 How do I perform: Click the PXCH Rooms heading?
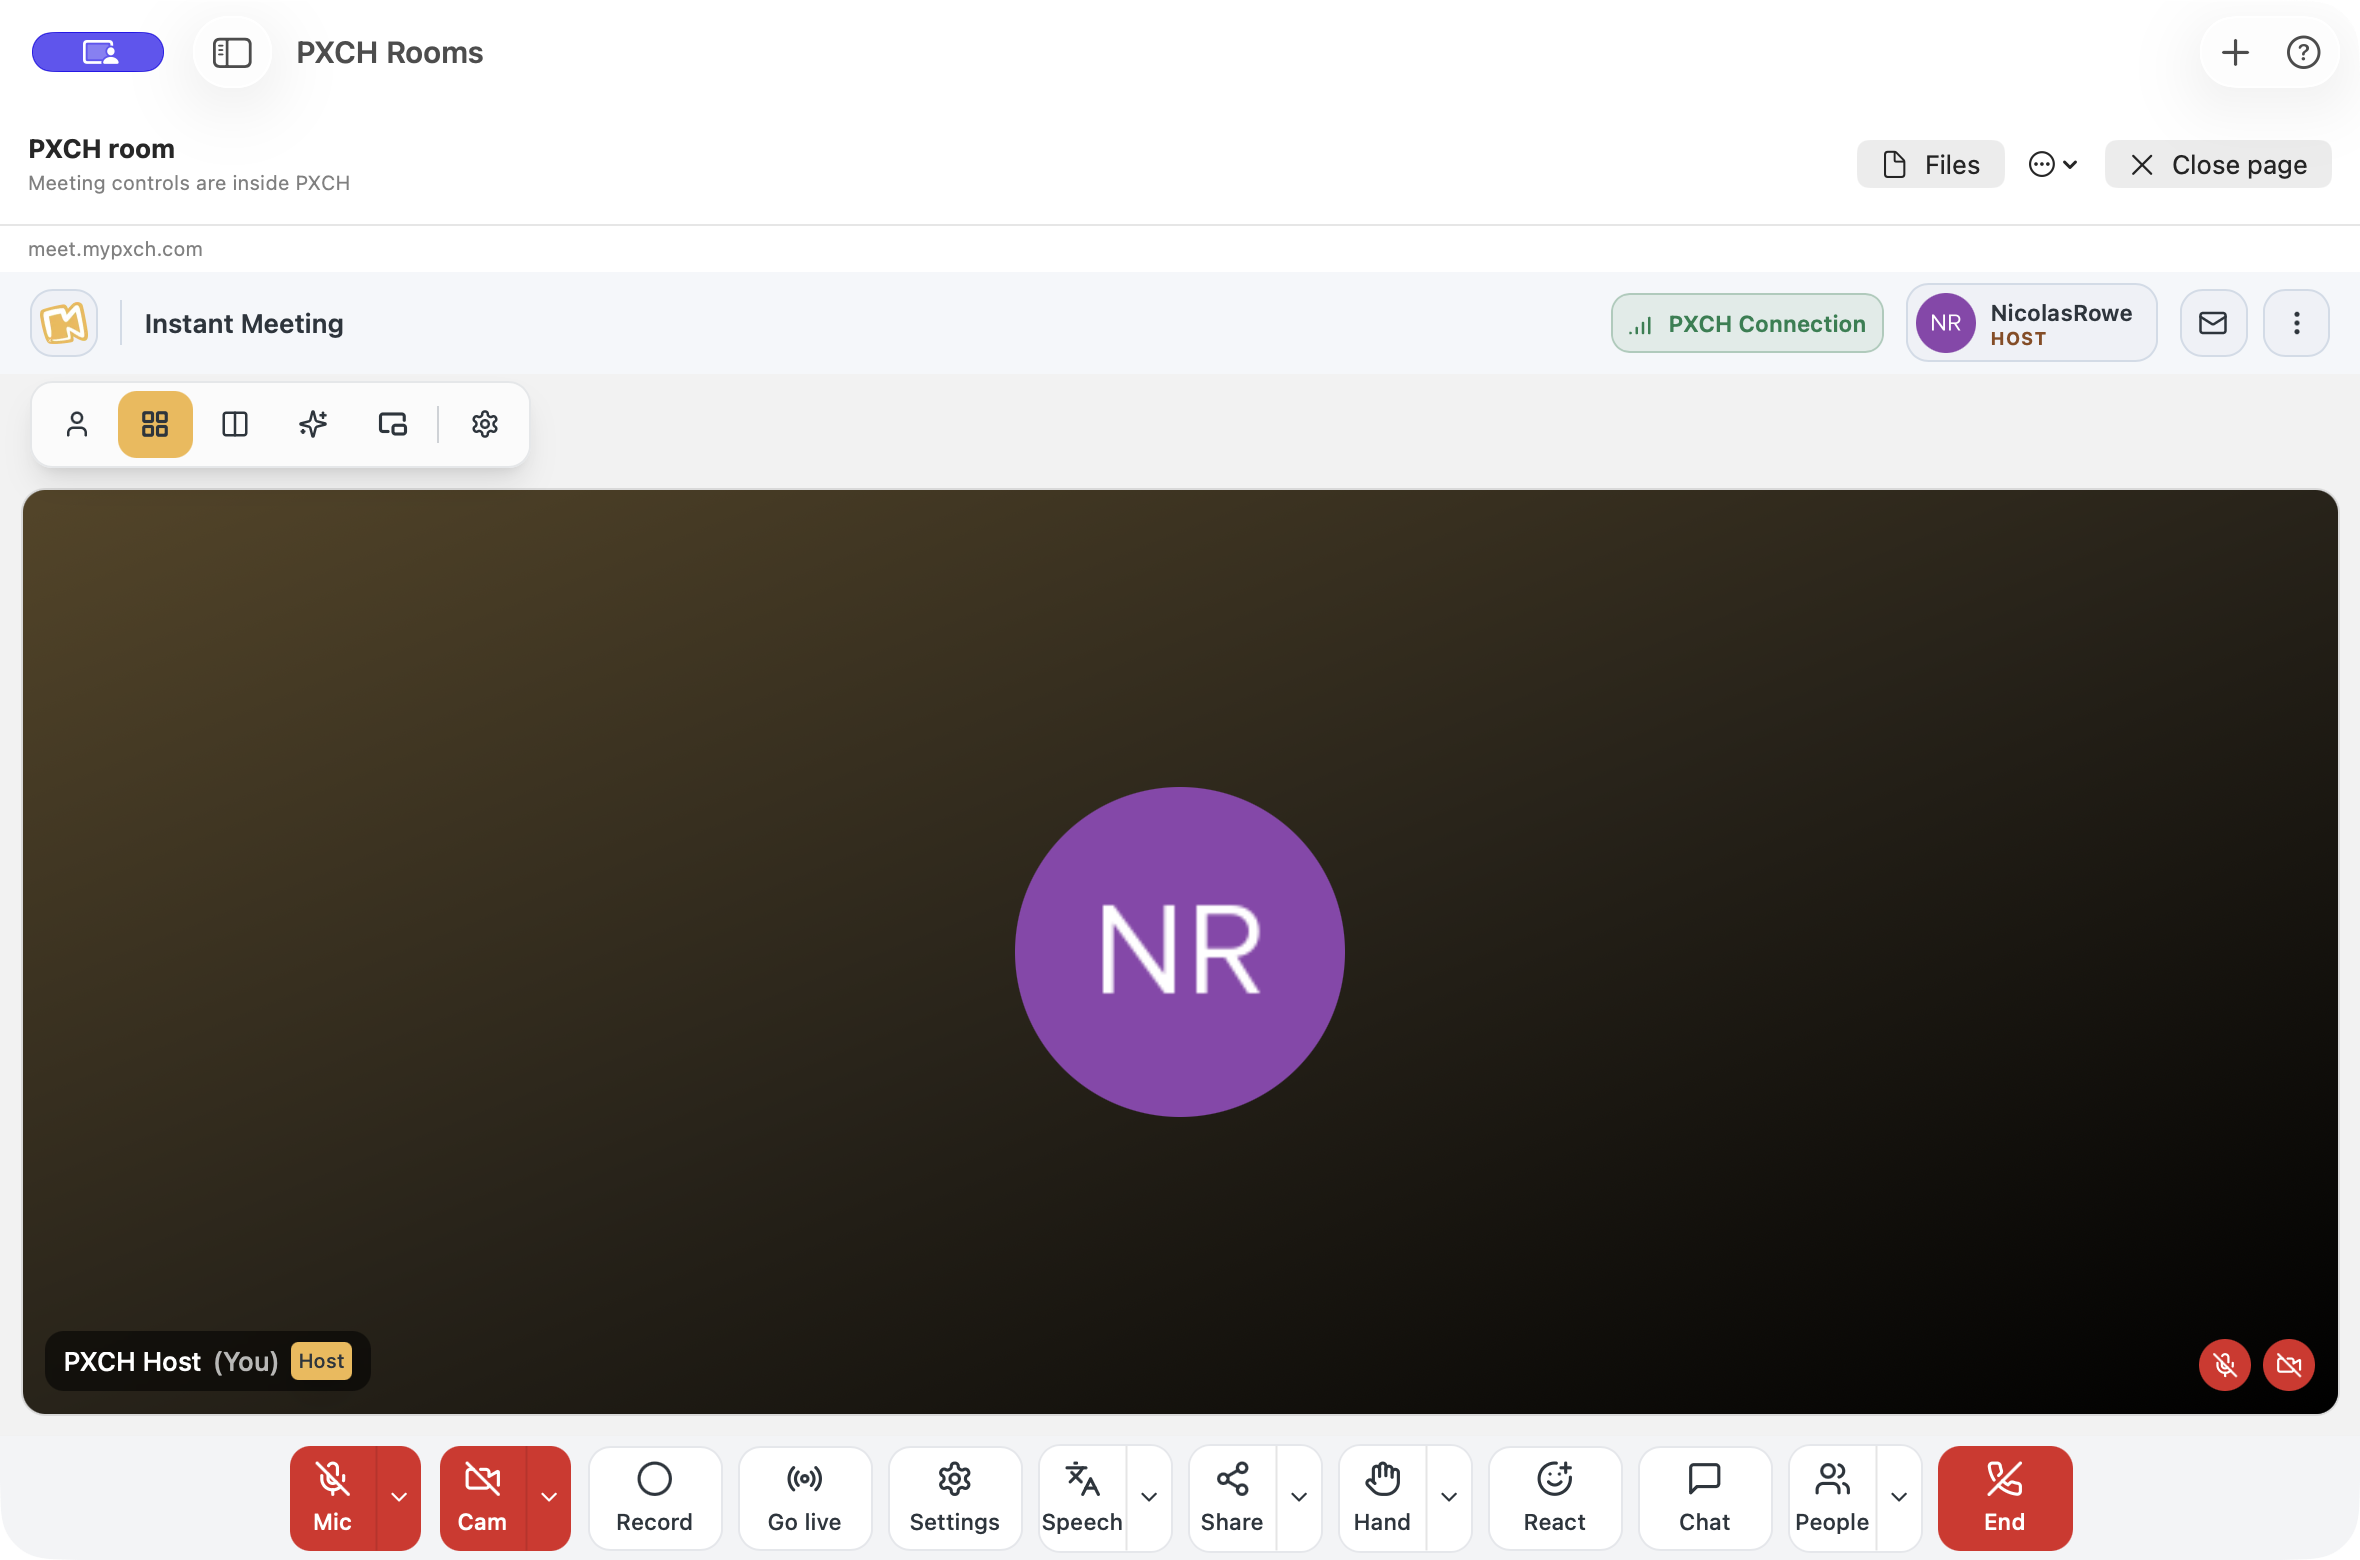[x=390, y=52]
